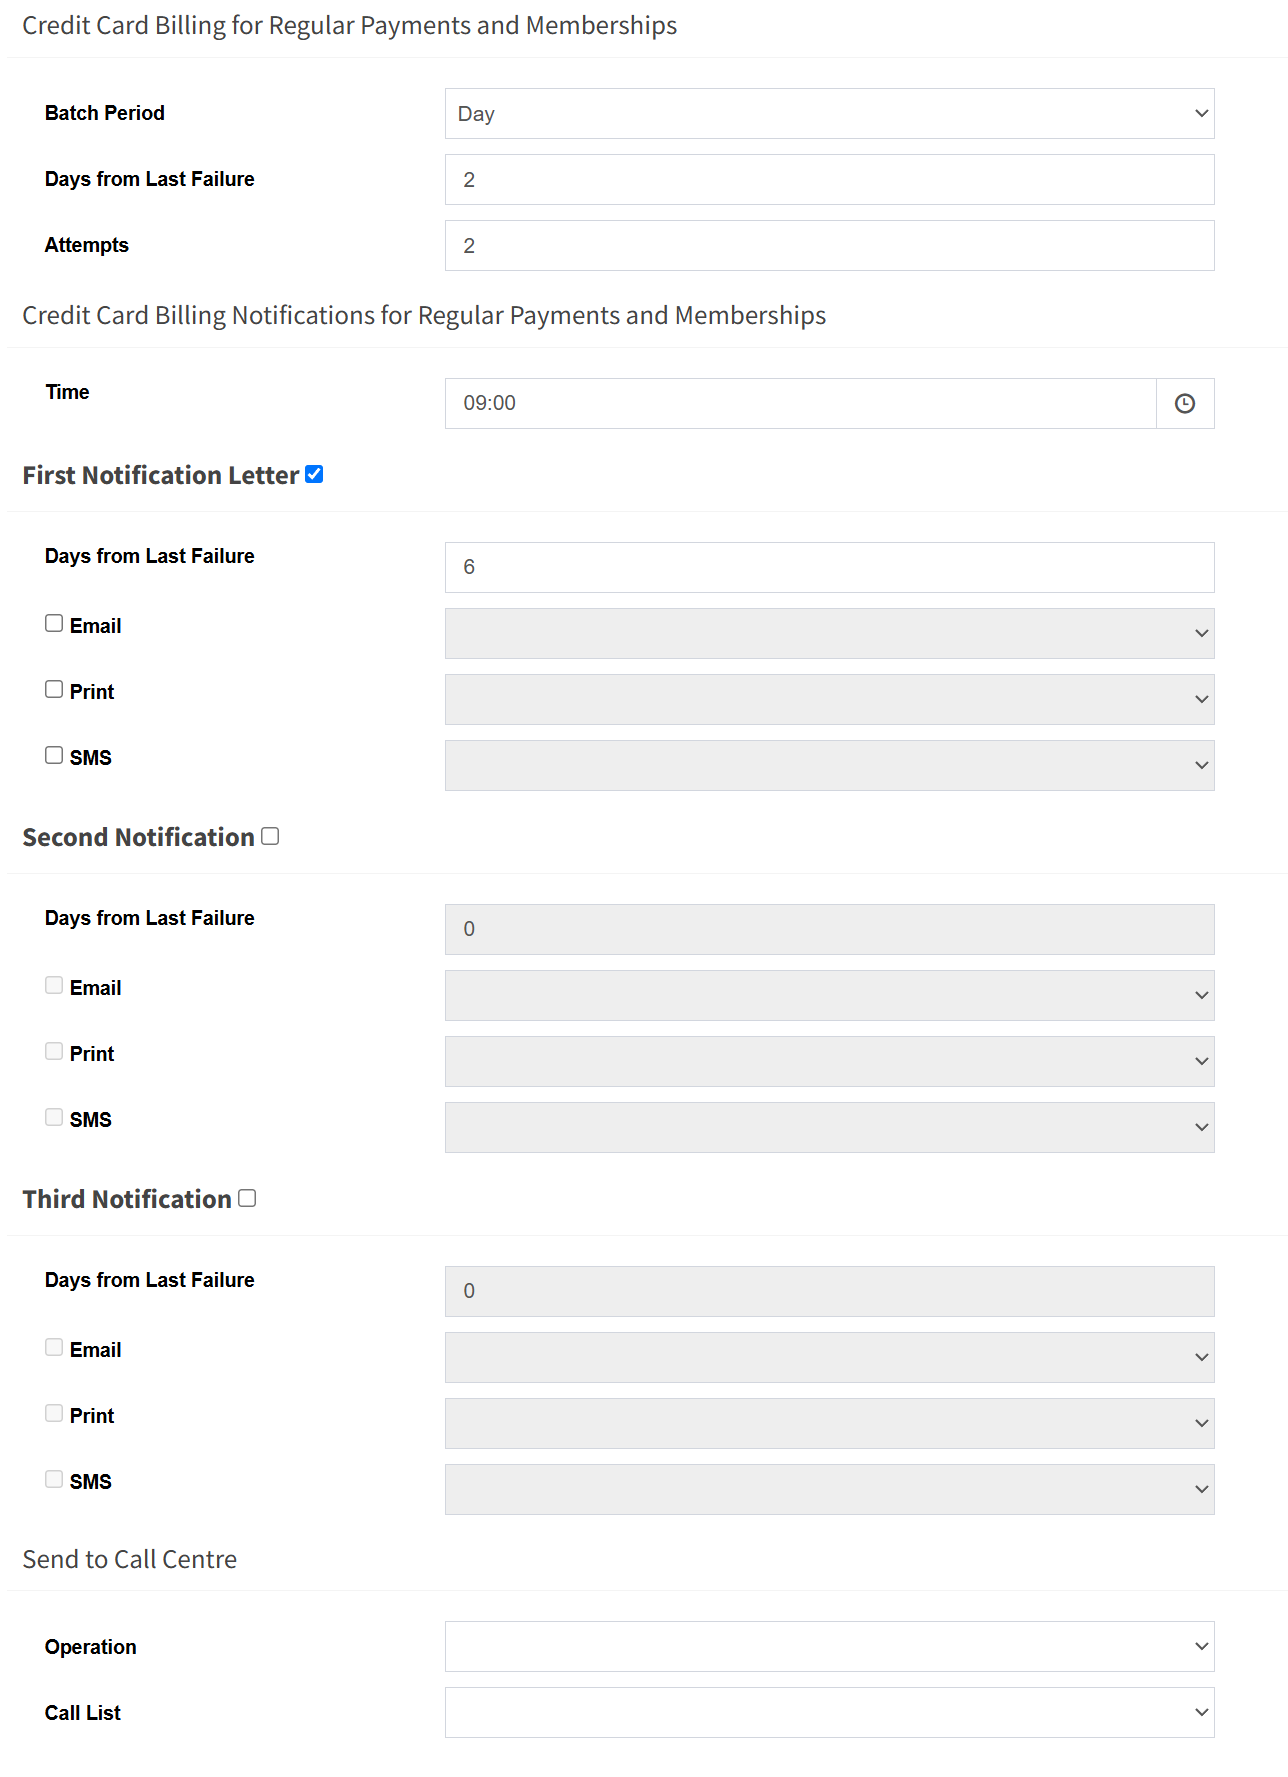The width and height of the screenshot is (1288, 1777).
Task: Uncheck the First Notification Letter checkbox
Action: [x=314, y=474]
